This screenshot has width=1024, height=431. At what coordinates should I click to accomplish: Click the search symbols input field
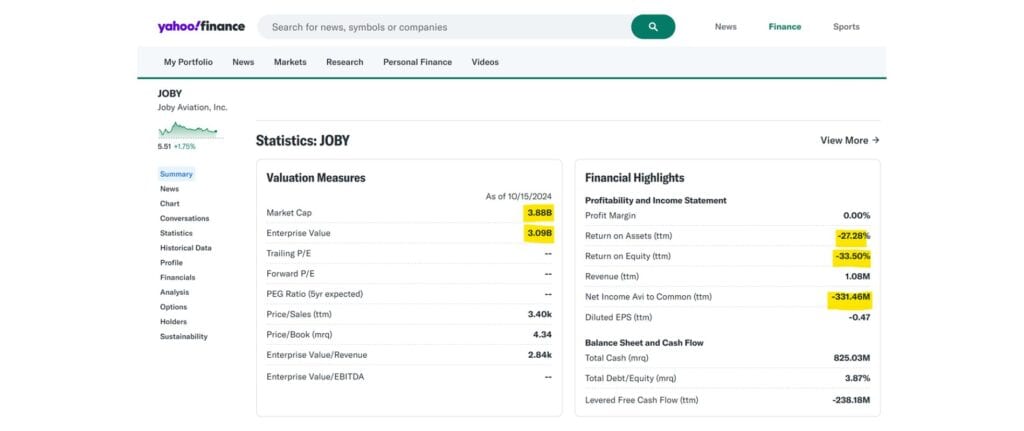point(445,27)
